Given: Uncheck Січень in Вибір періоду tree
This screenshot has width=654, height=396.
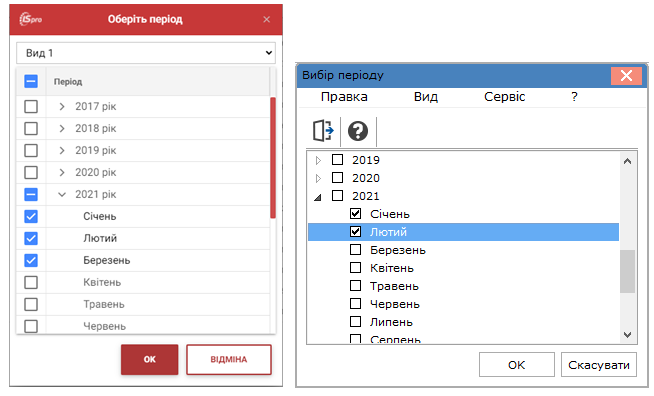Looking at the screenshot, I should point(355,214).
